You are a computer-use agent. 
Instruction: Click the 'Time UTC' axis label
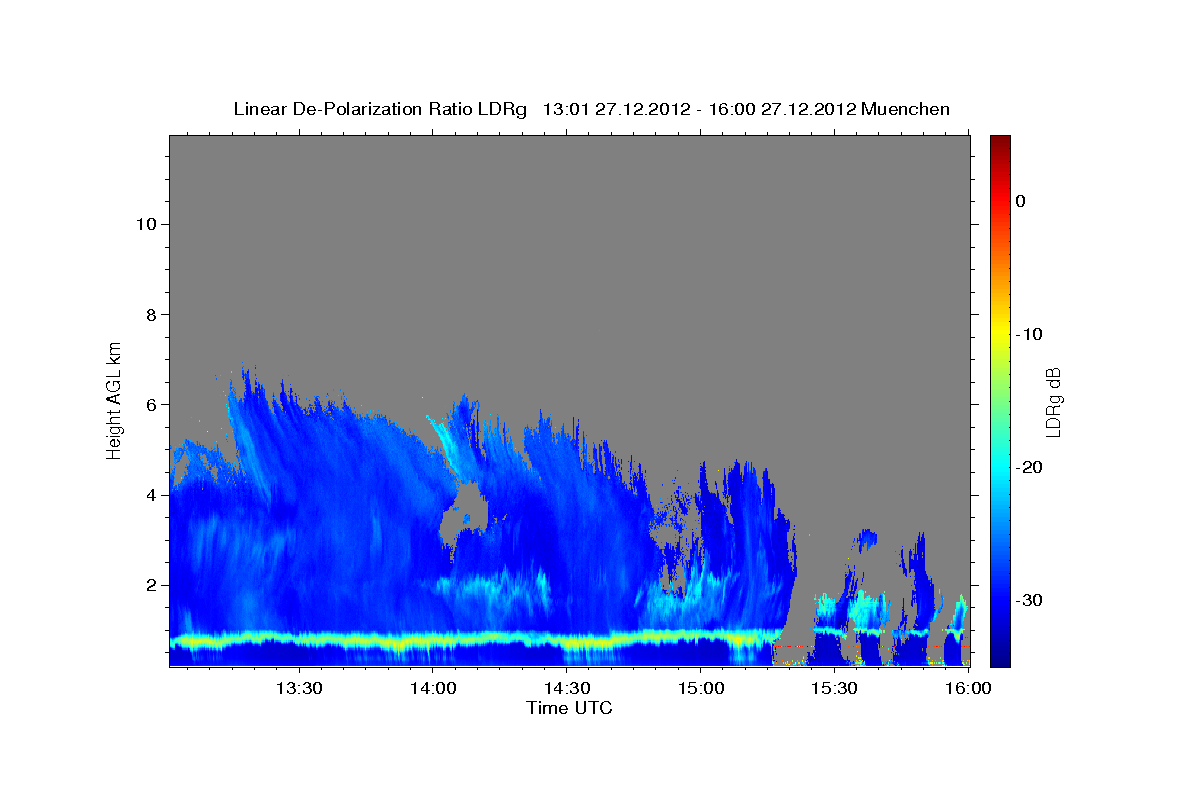[x=569, y=709]
